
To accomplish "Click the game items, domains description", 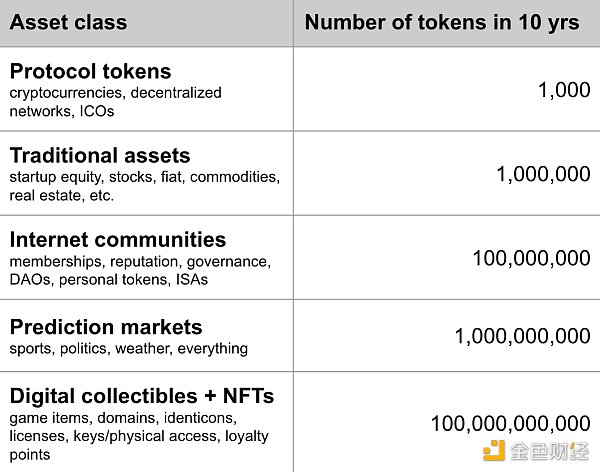I will click(123, 418).
